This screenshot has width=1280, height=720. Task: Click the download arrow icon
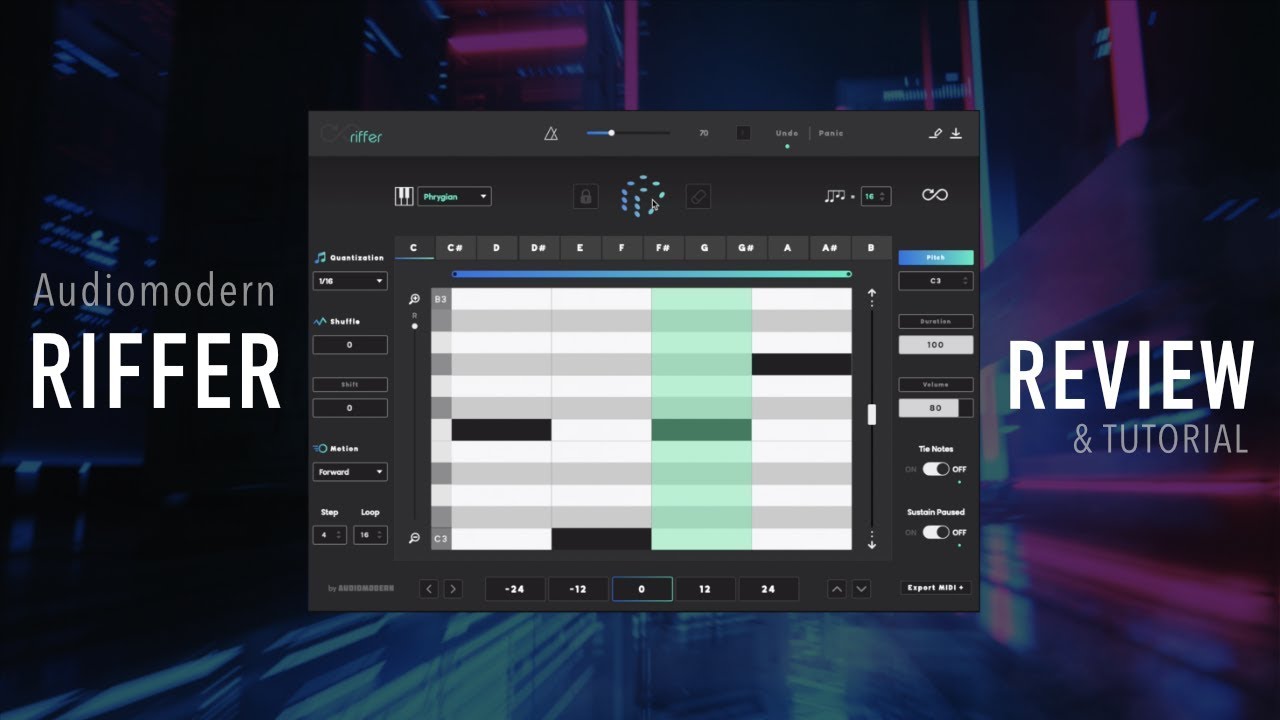(956, 133)
